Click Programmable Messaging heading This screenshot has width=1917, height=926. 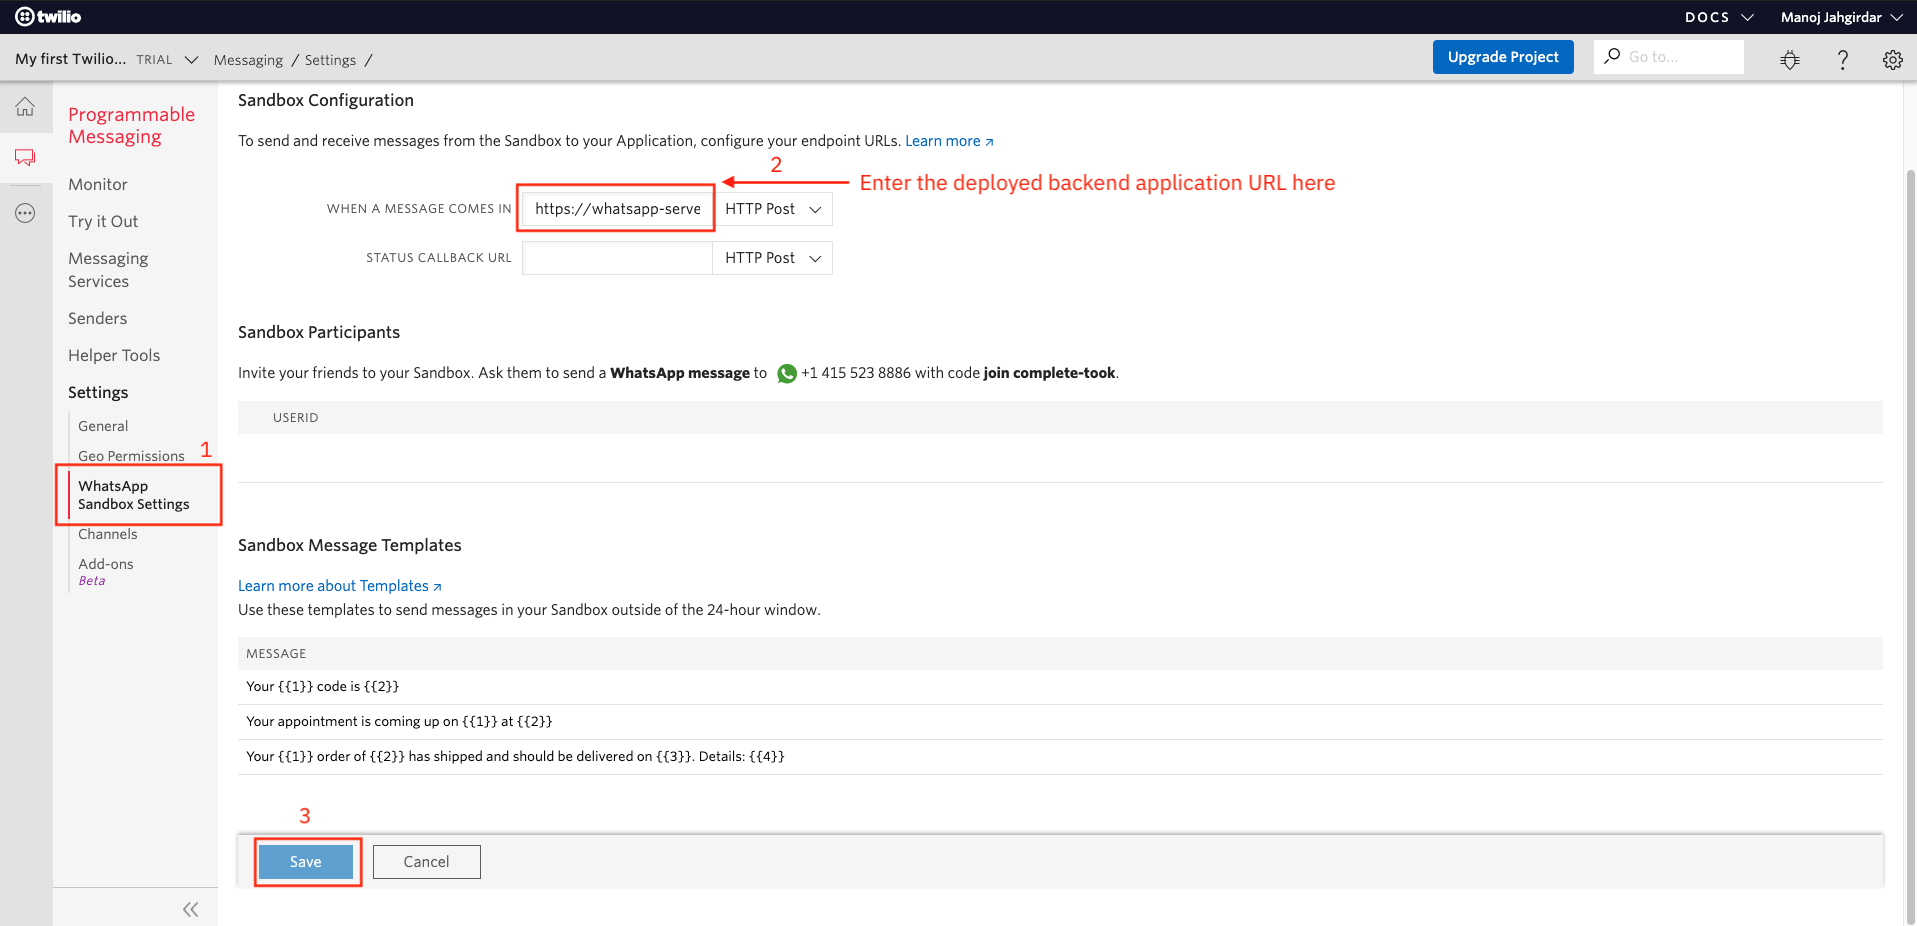(x=131, y=125)
